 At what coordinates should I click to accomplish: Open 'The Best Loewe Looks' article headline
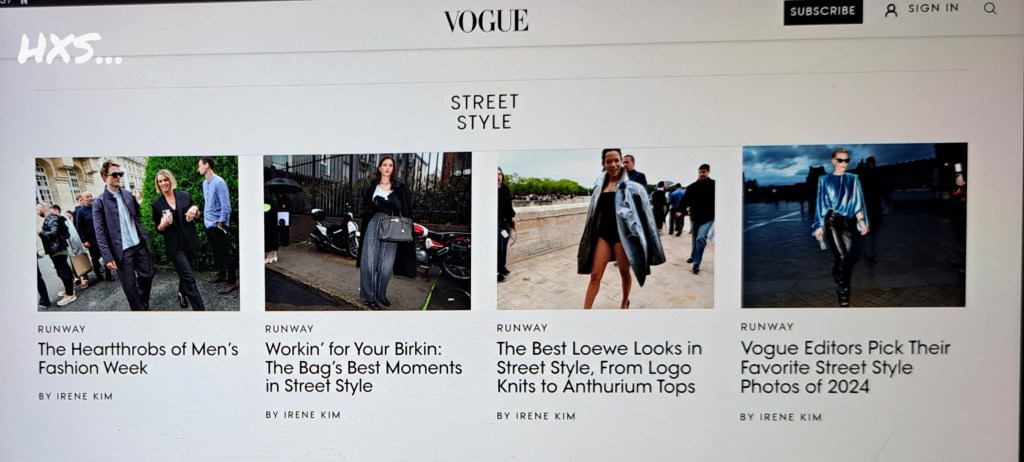600,367
